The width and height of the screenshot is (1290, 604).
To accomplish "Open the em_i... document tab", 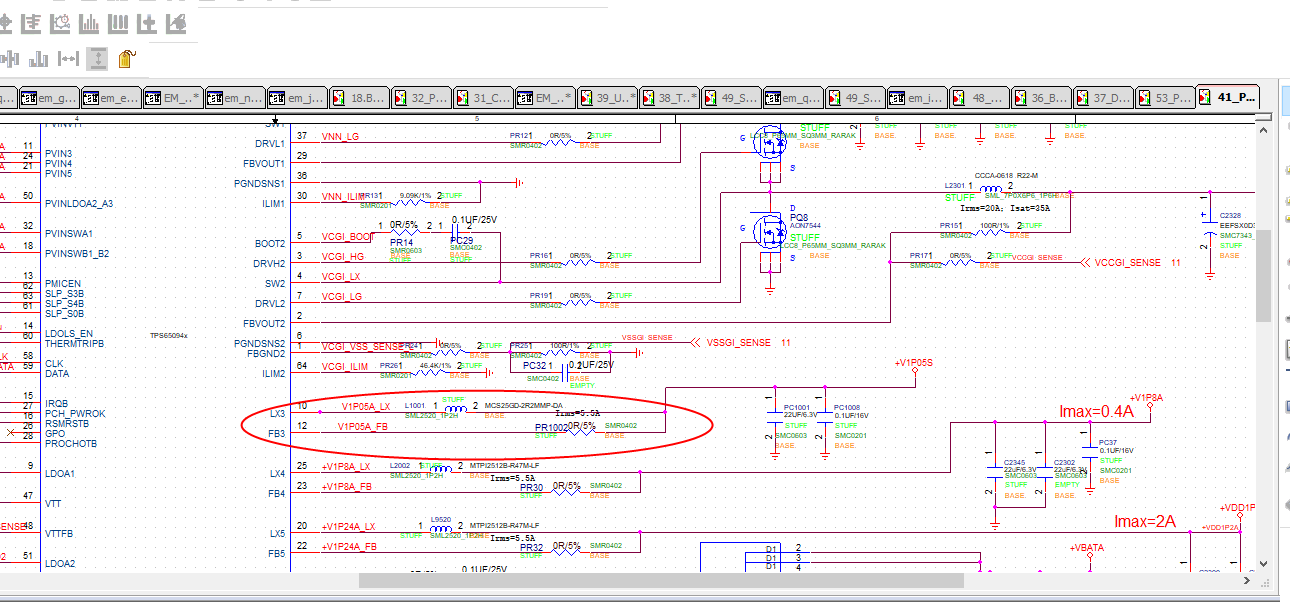I will point(917,98).
